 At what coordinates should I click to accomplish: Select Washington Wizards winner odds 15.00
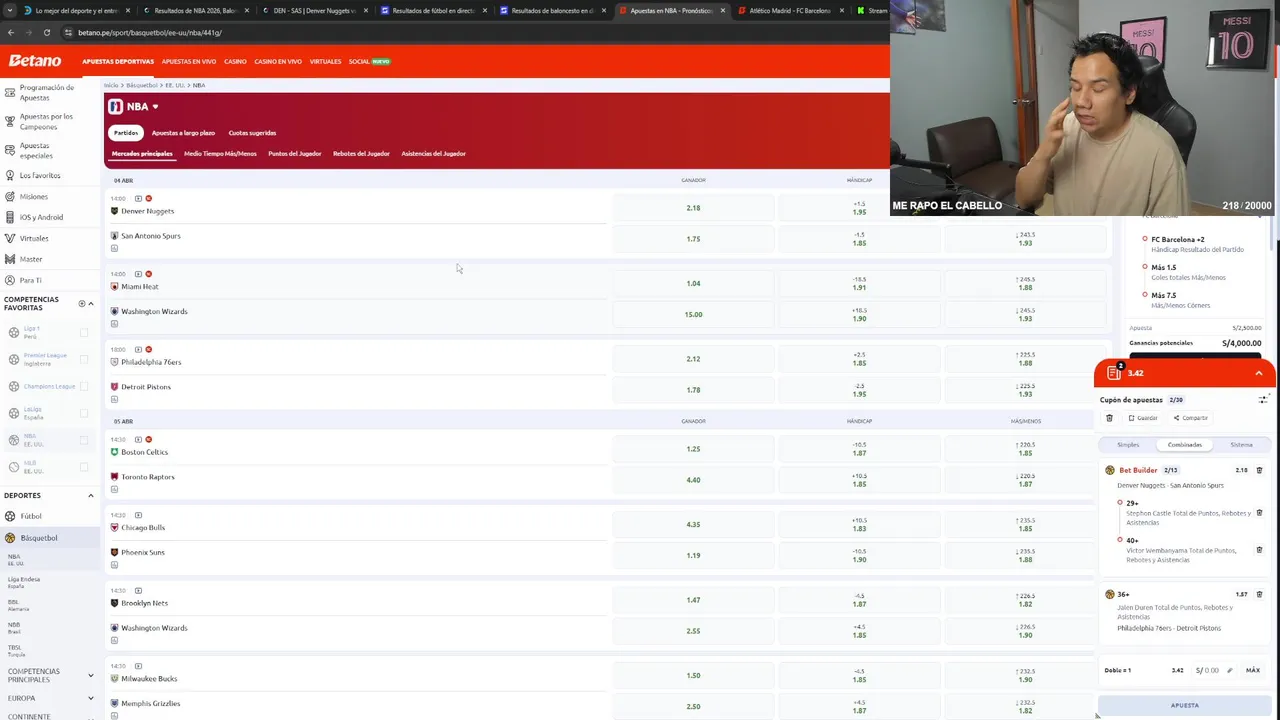(x=693, y=314)
